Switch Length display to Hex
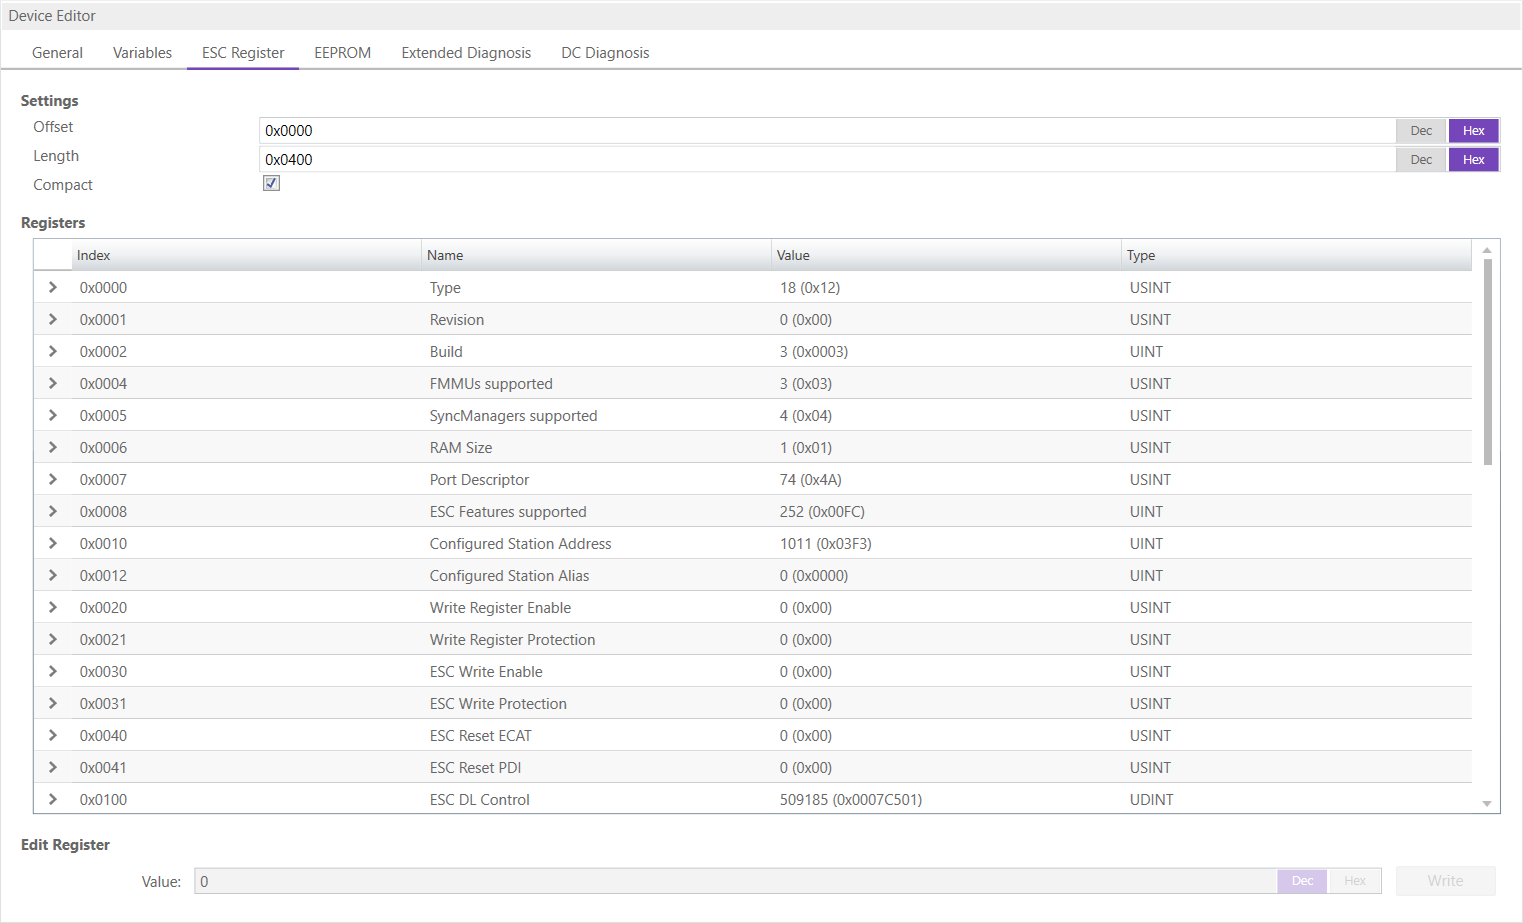This screenshot has height=923, width=1523. coord(1473,160)
